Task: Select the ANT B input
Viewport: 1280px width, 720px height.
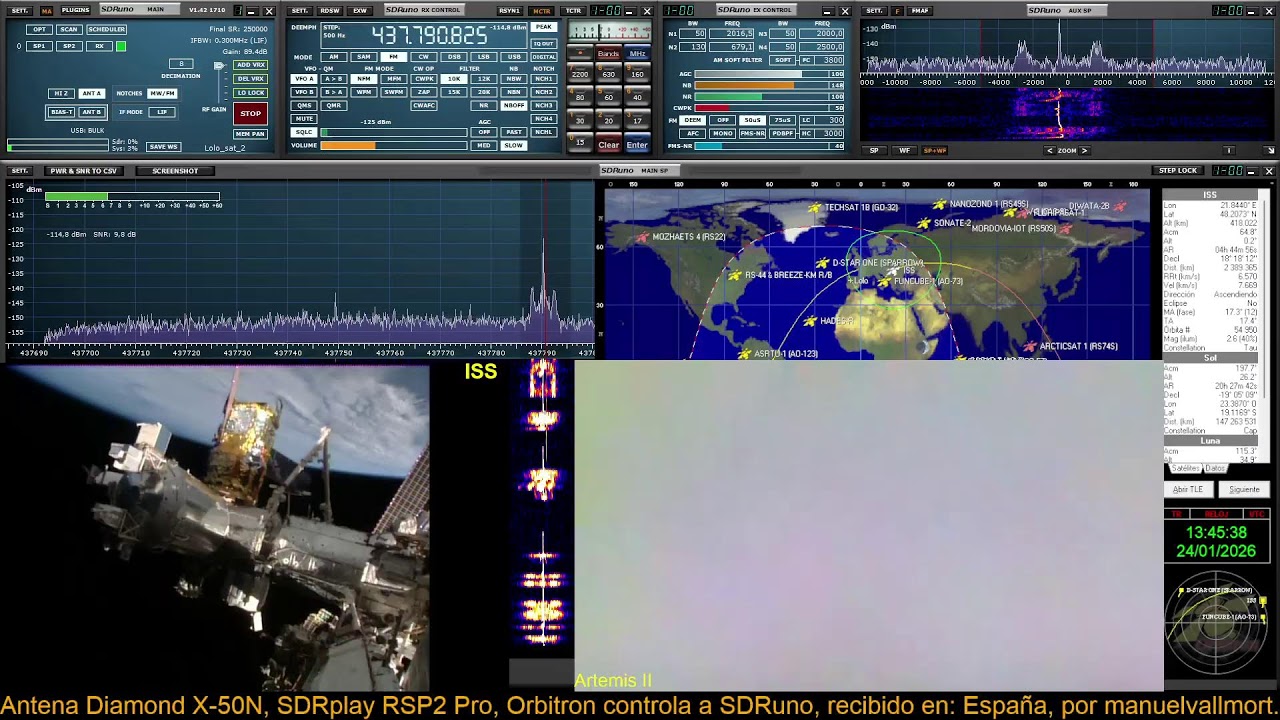Action: pos(91,112)
